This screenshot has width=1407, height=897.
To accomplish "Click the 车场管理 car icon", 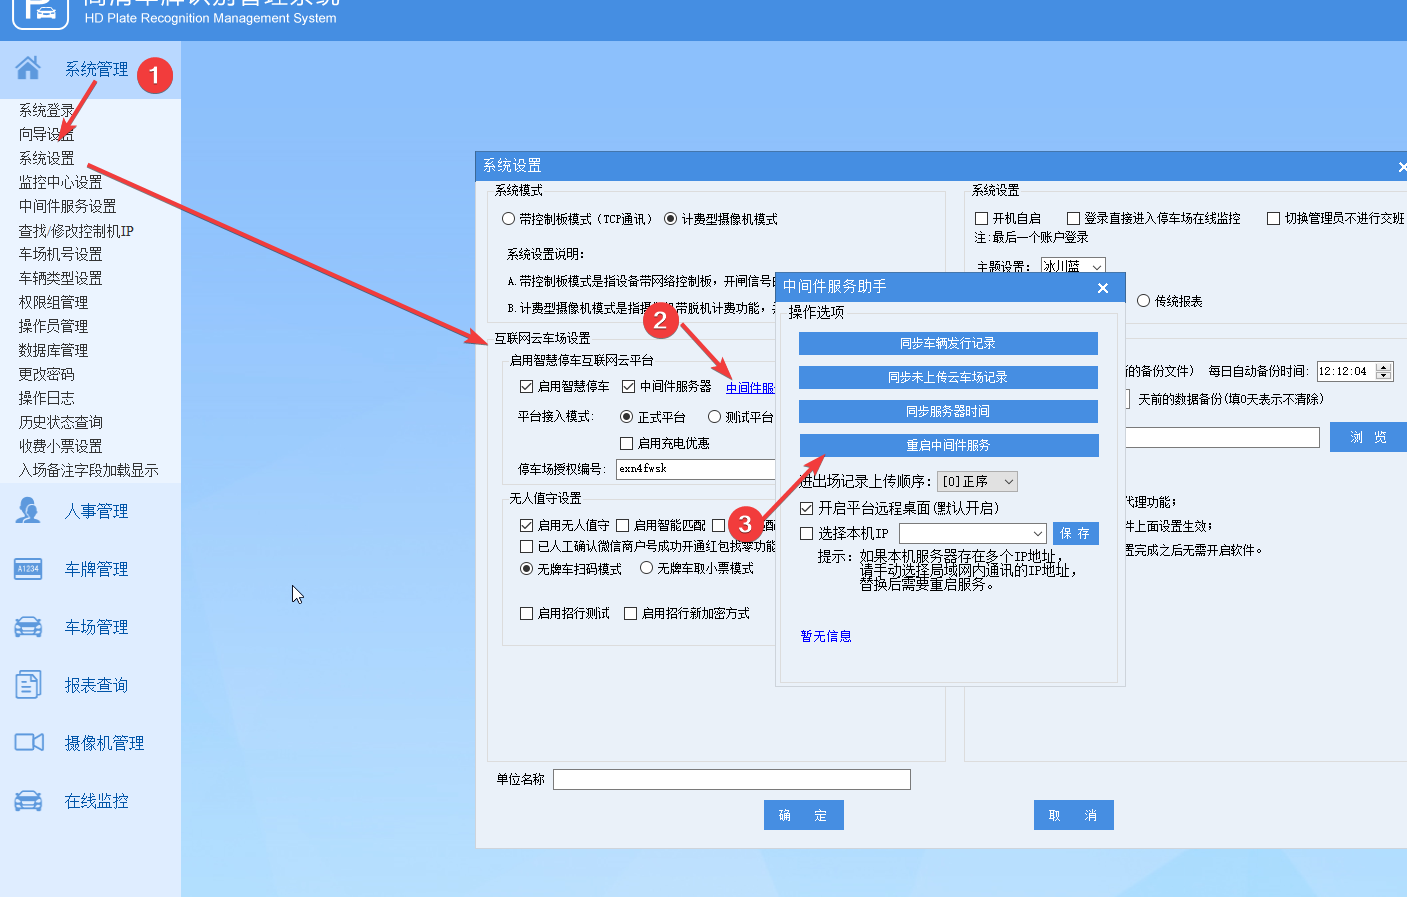I will pyautogui.click(x=28, y=627).
